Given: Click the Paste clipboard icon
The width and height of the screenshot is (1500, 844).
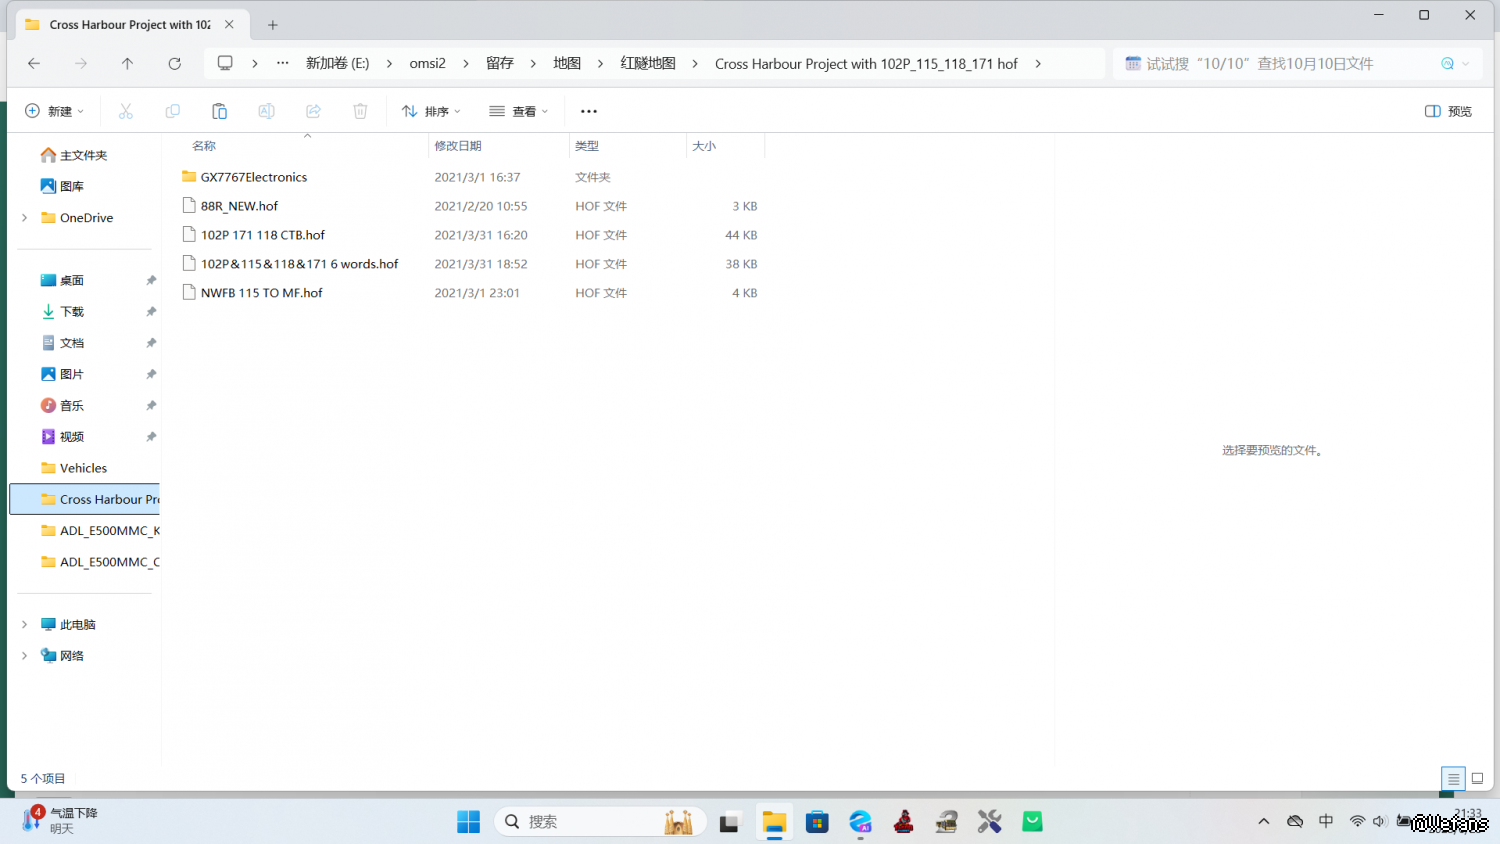Looking at the screenshot, I should (219, 111).
